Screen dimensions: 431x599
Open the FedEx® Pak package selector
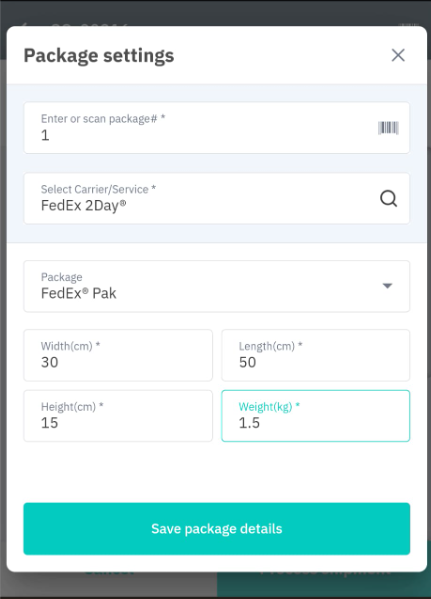(217, 286)
